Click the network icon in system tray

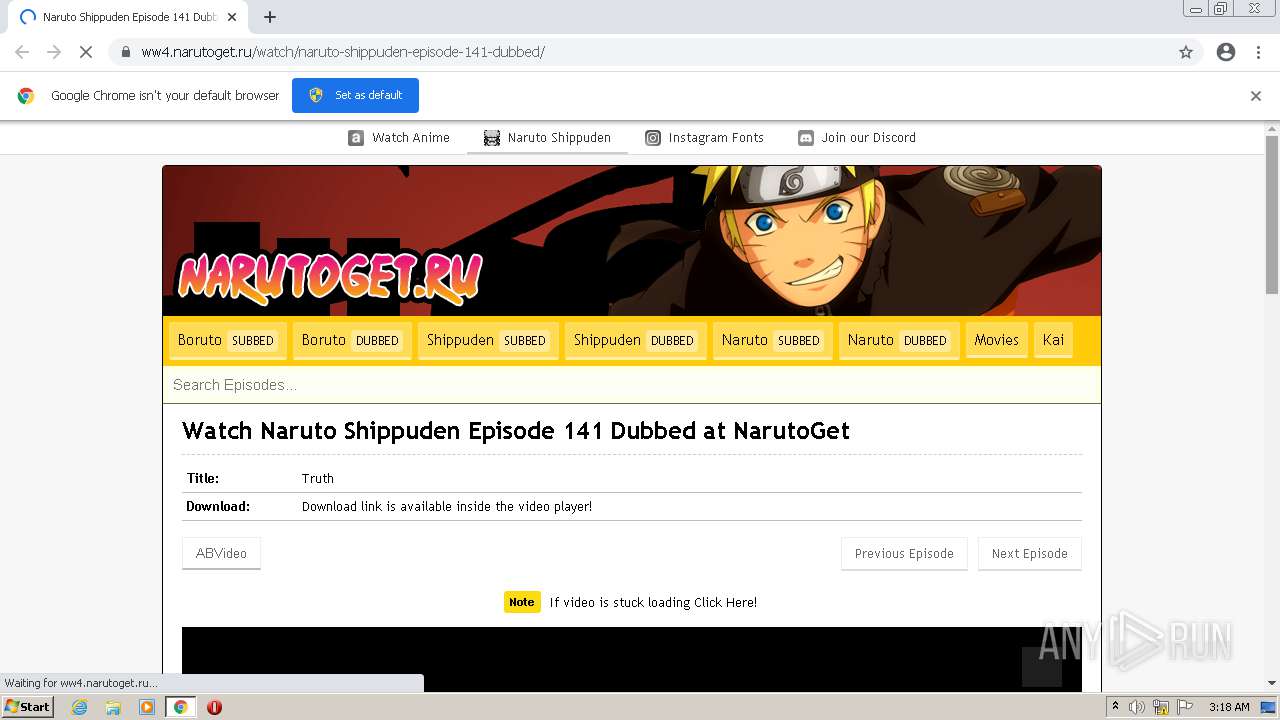[x=1160, y=707]
